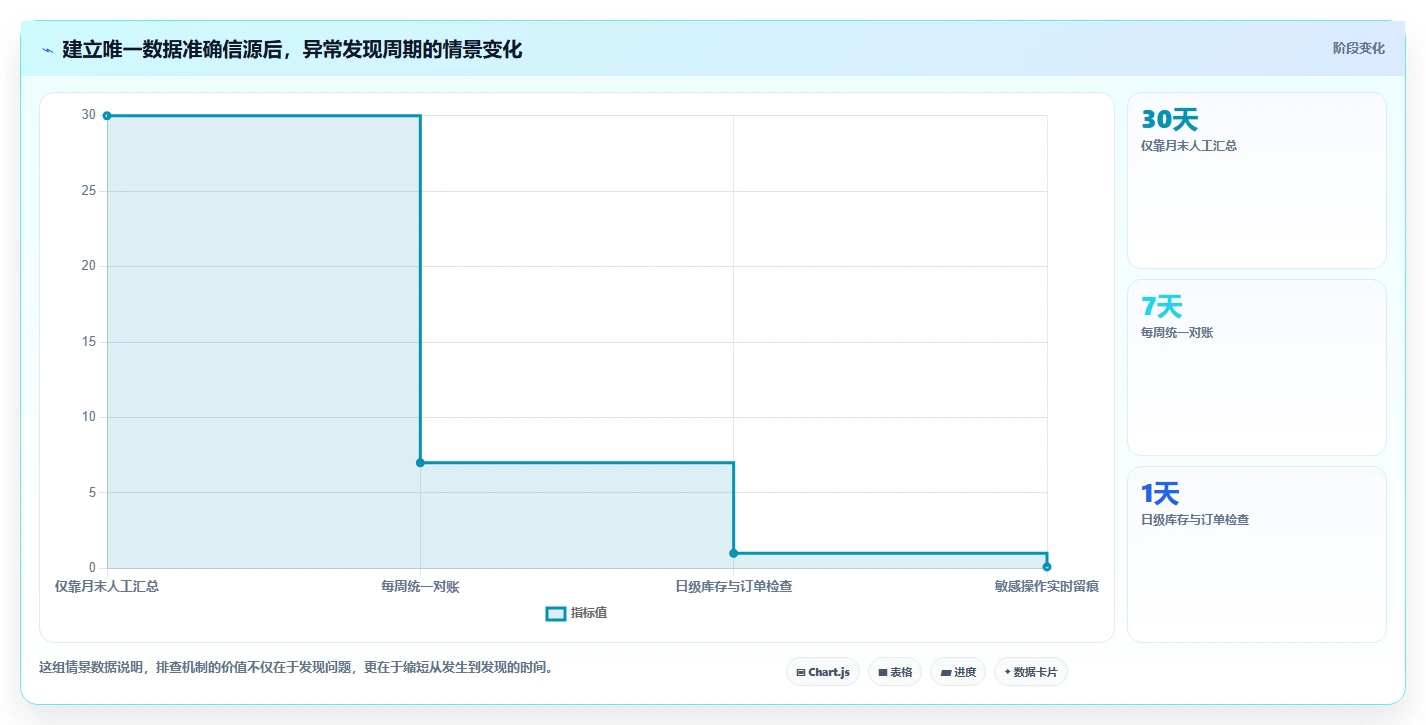Click the 数据卡片 tag chip
This screenshot has width=1426, height=725.
point(1030,672)
